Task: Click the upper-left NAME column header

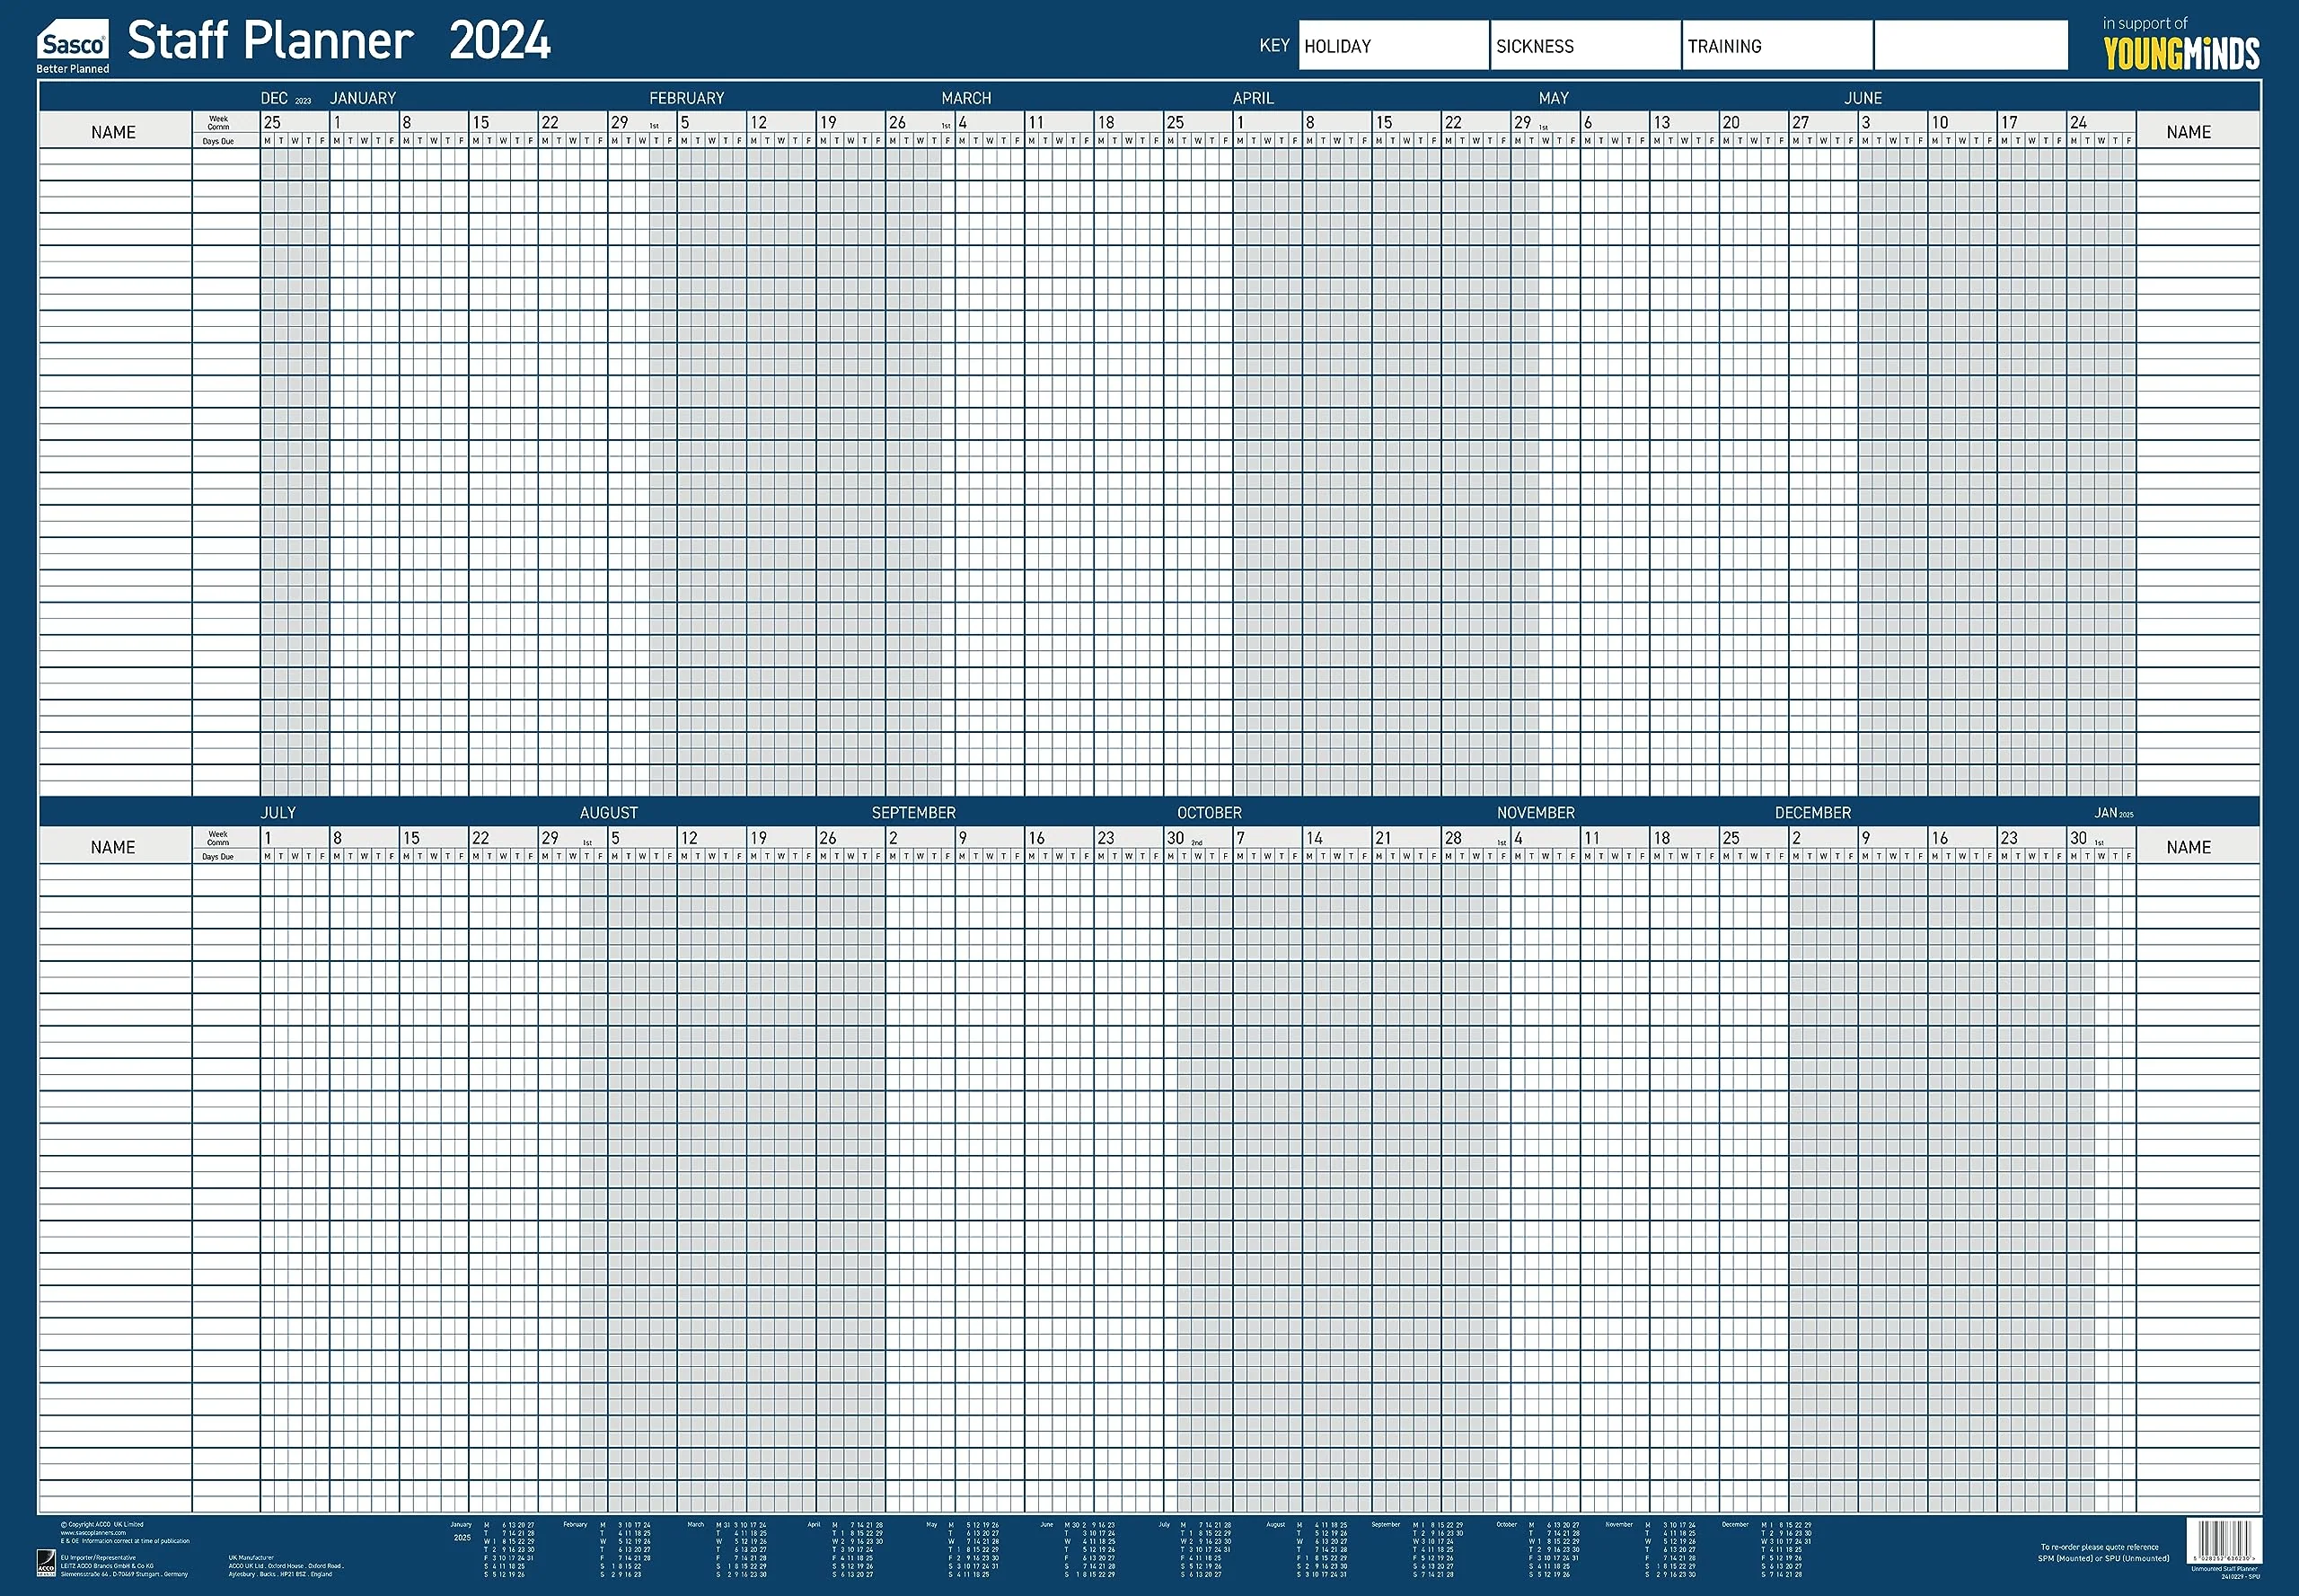Action: click(x=114, y=132)
